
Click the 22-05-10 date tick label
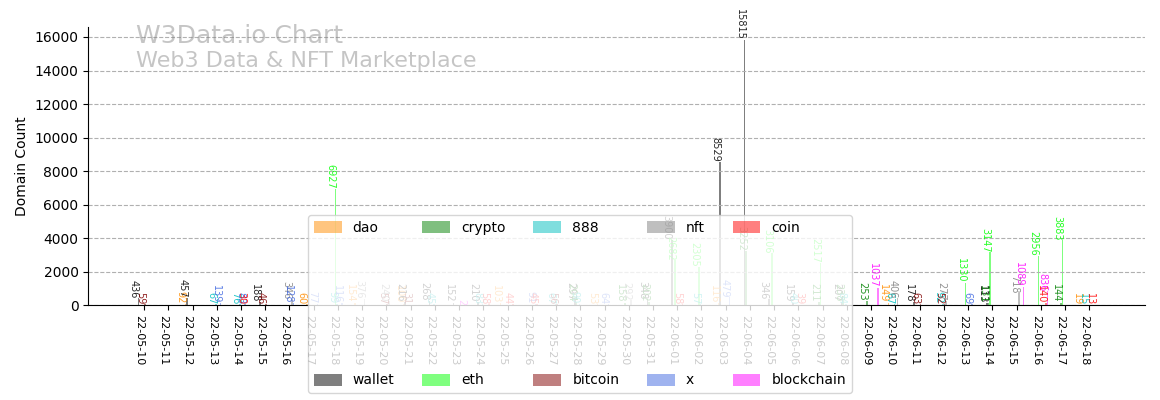[x=141, y=340]
